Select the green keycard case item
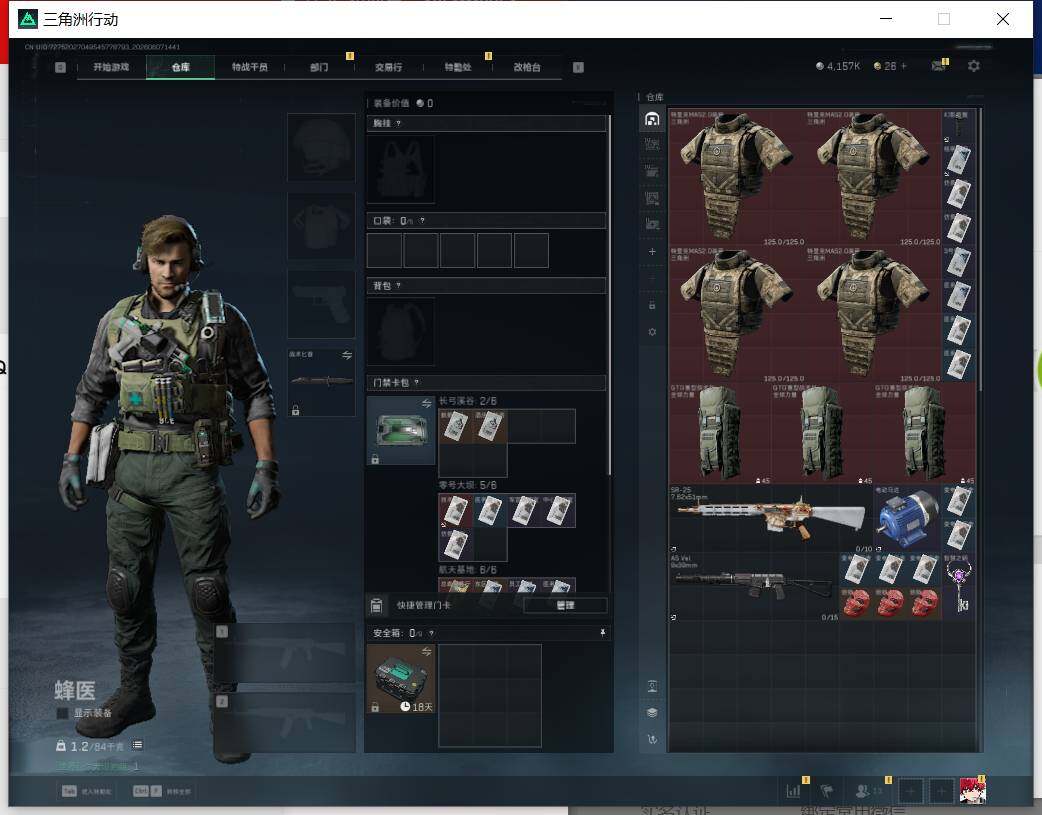 click(401, 430)
